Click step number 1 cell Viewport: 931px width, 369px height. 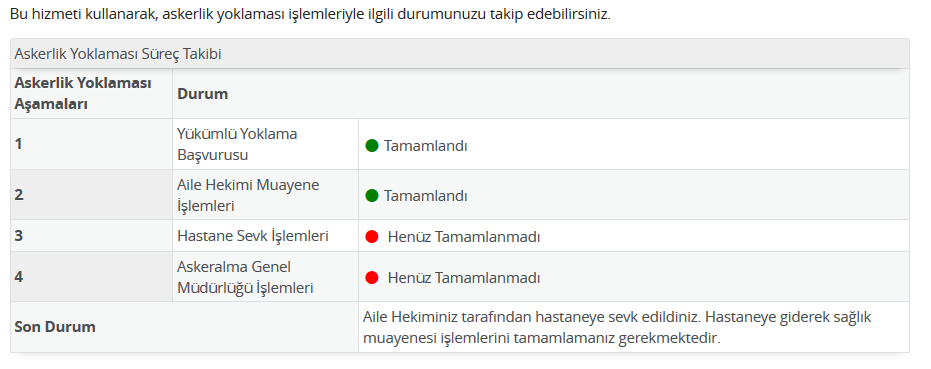click(x=91, y=144)
